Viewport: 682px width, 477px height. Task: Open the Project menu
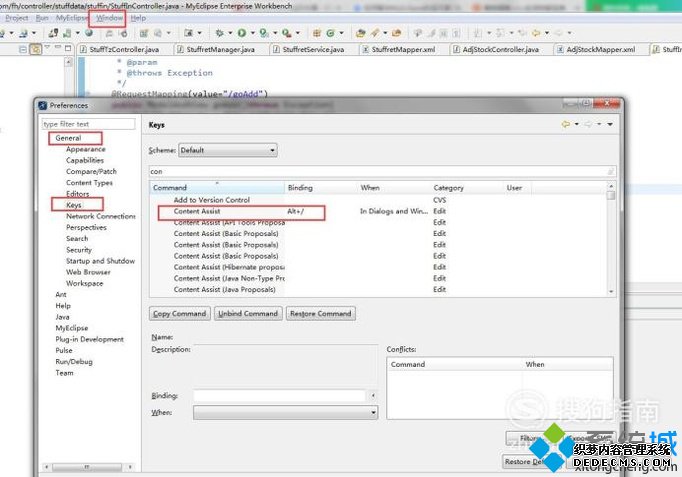[x=17, y=18]
